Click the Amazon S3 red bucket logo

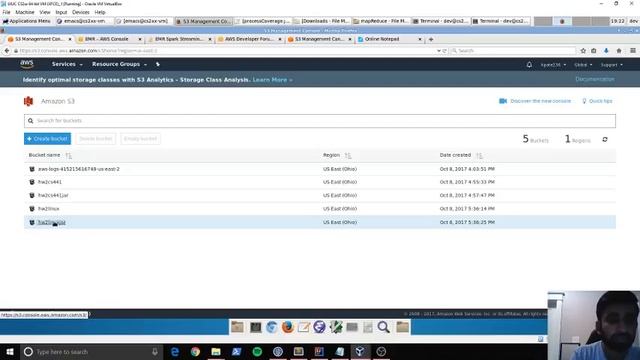point(28,101)
